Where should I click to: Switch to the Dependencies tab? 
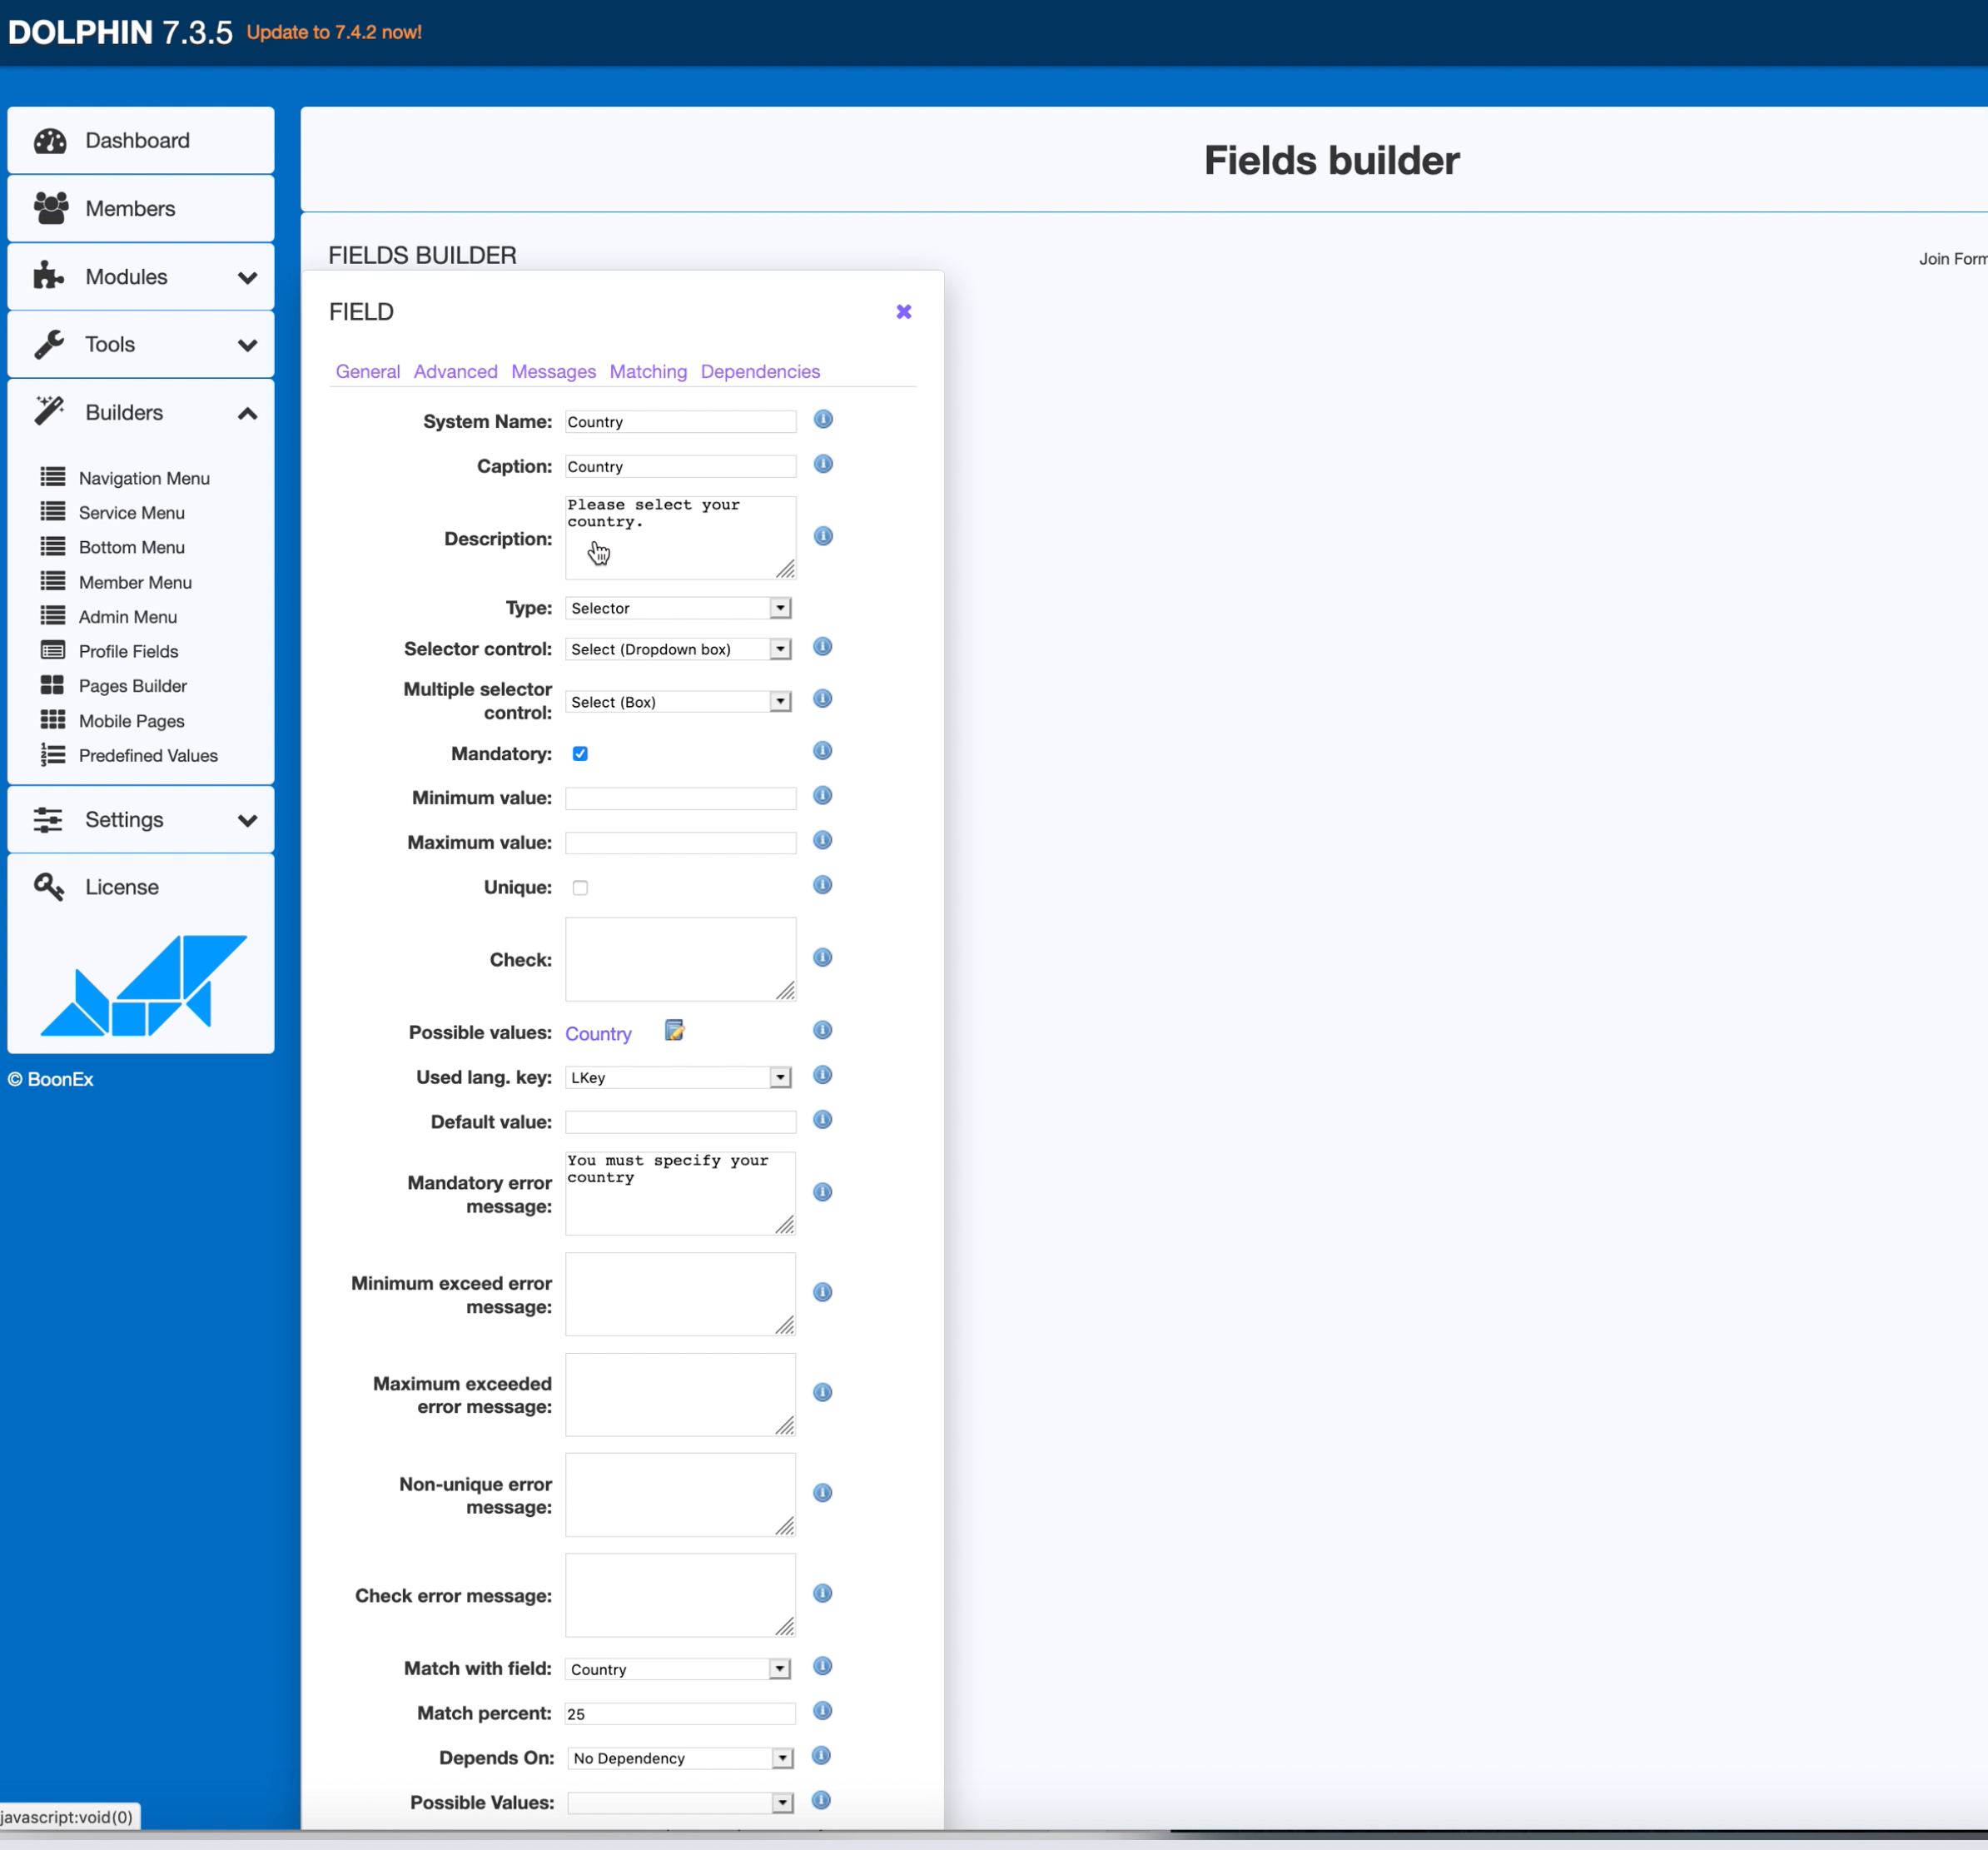click(760, 372)
